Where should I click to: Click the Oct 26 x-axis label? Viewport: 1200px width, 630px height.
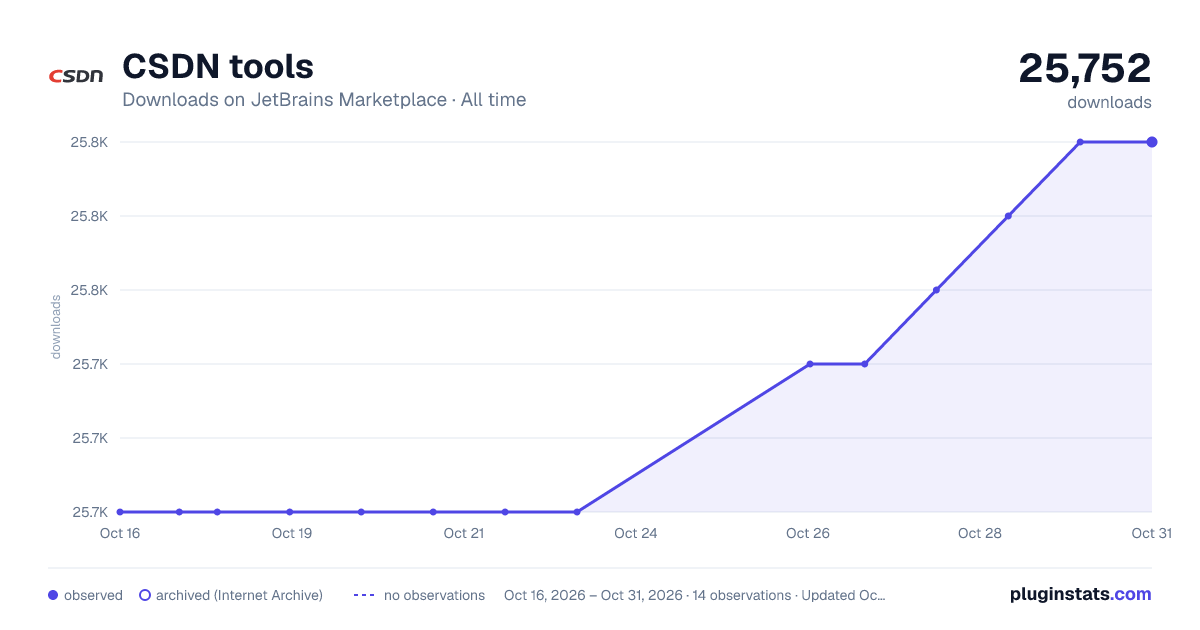tap(808, 533)
